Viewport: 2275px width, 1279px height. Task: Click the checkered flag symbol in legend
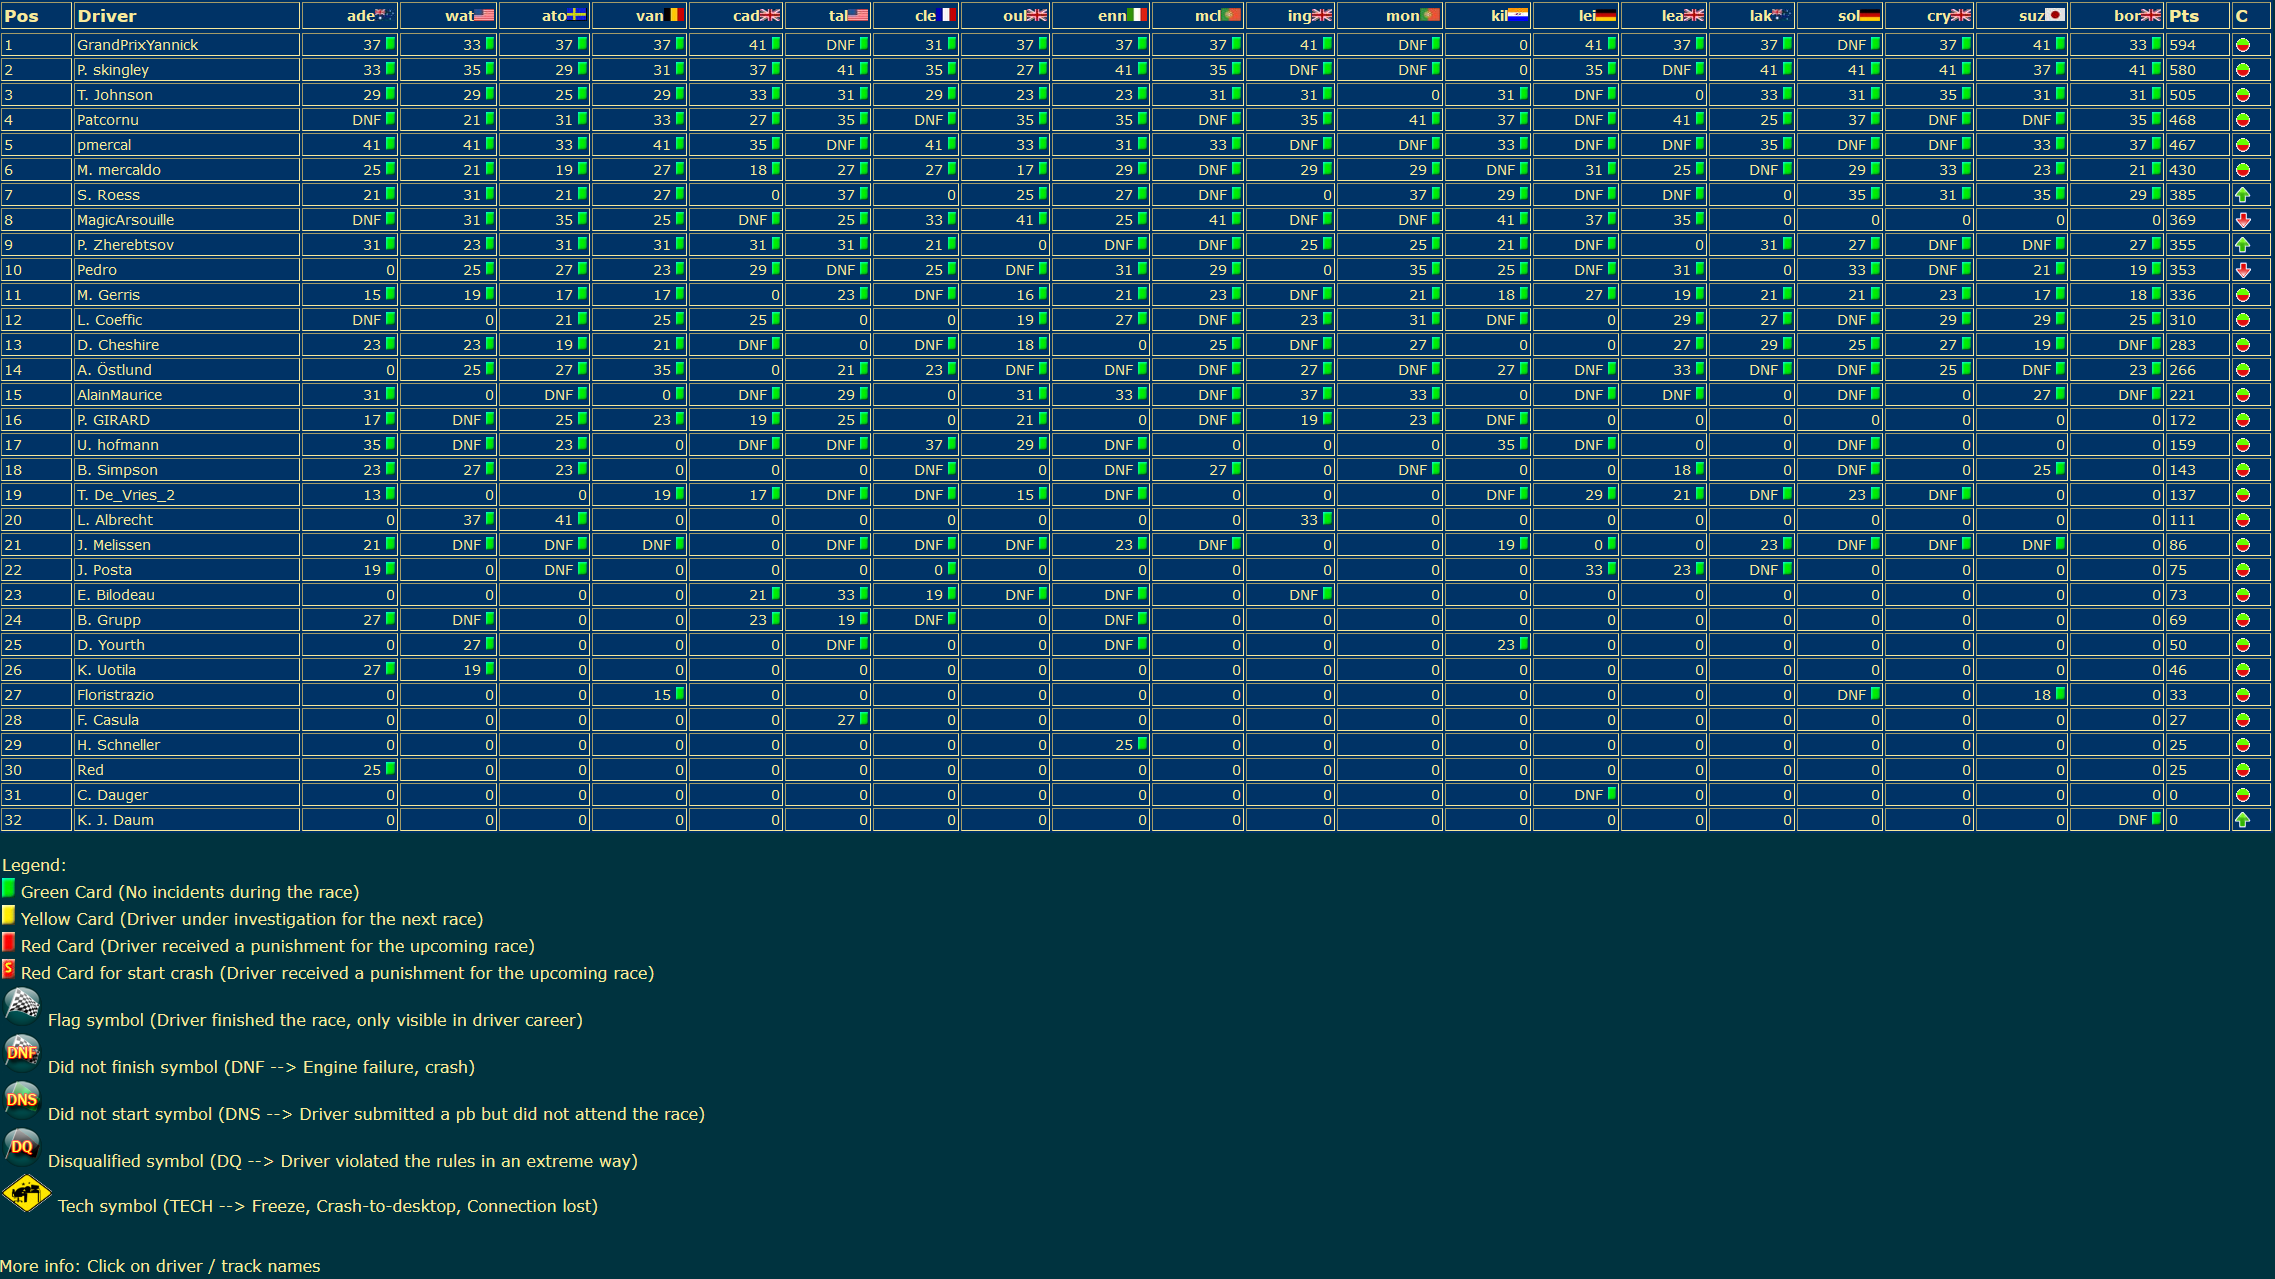point(22,1005)
